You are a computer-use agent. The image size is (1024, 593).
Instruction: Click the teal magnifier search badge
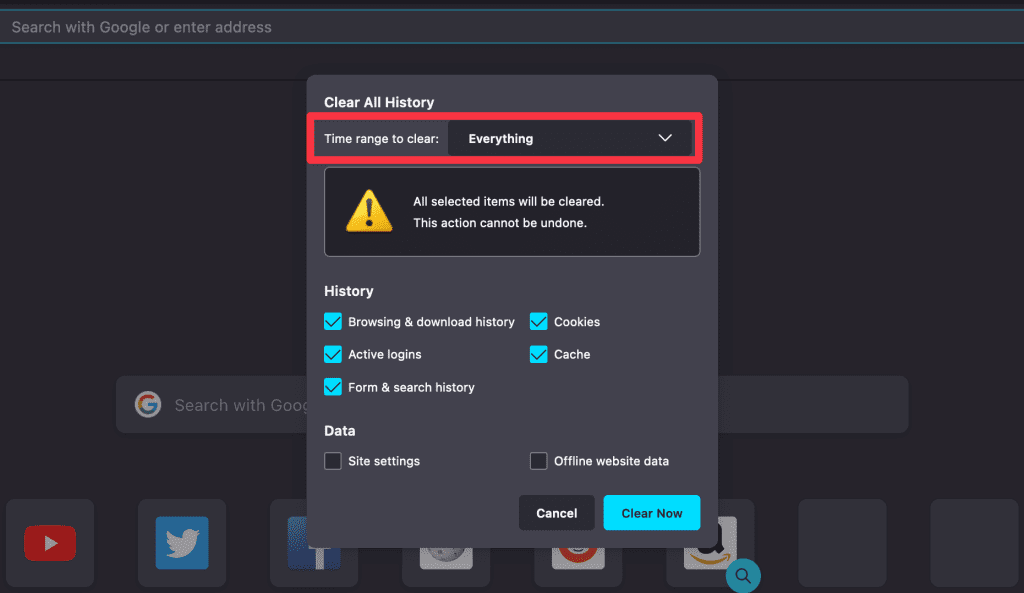pyautogui.click(x=743, y=576)
